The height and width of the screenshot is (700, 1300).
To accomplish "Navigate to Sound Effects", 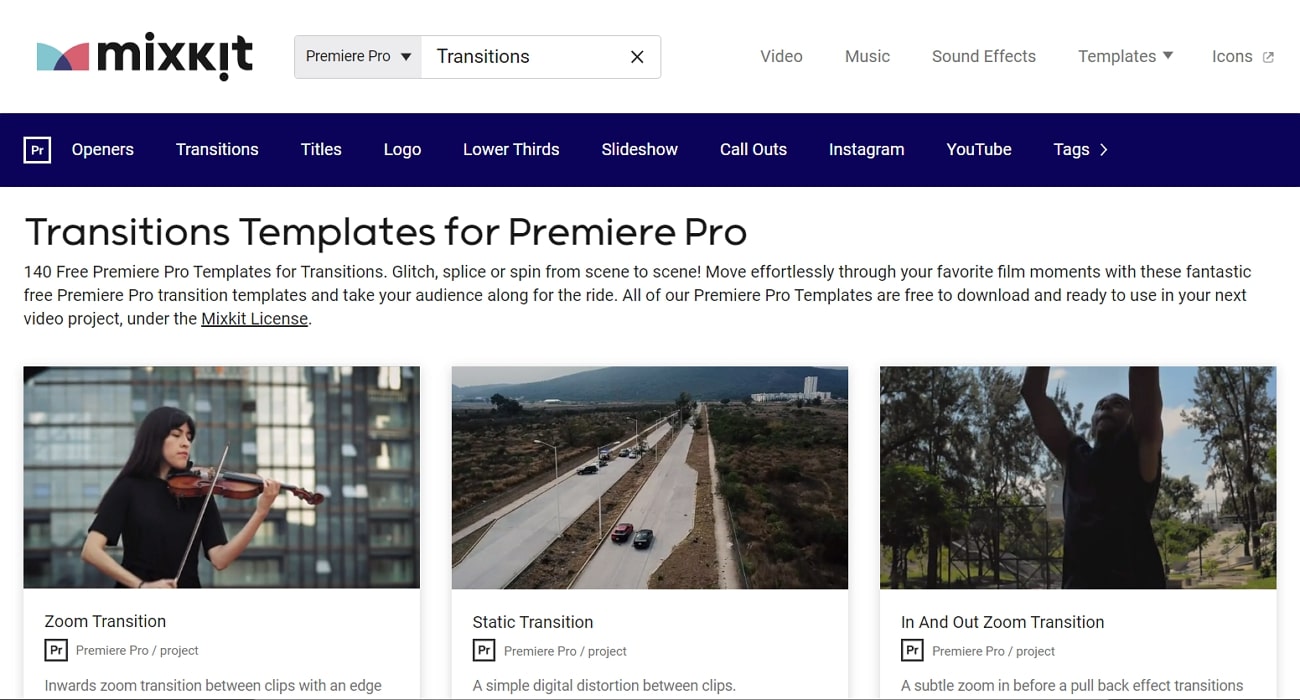I will tap(983, 57).
